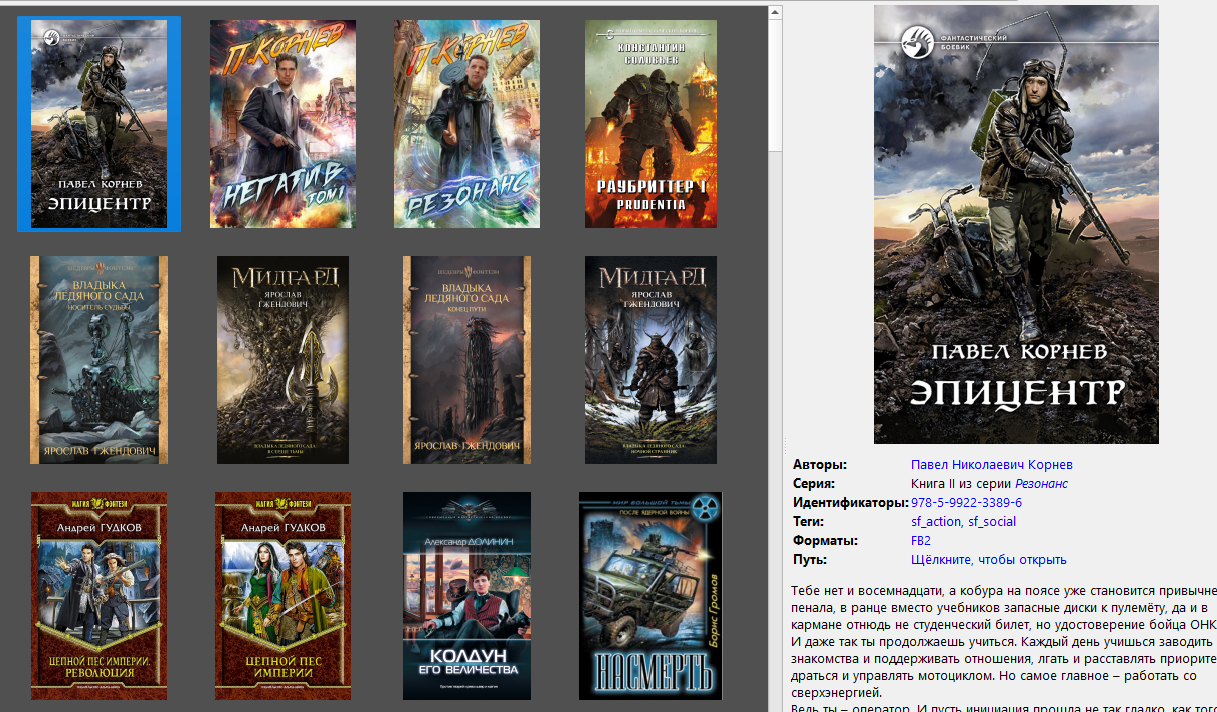Select Цепной пёс империи: Революция cover
Screen dimensions: 1217x712
(x=99, y=596)
